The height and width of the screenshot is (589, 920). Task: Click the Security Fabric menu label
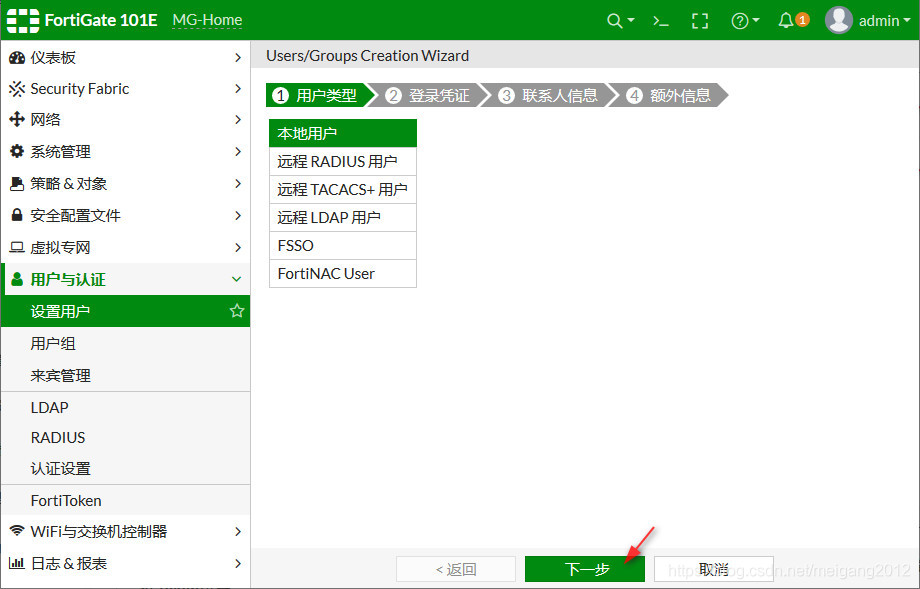click(x=80, y=89)
